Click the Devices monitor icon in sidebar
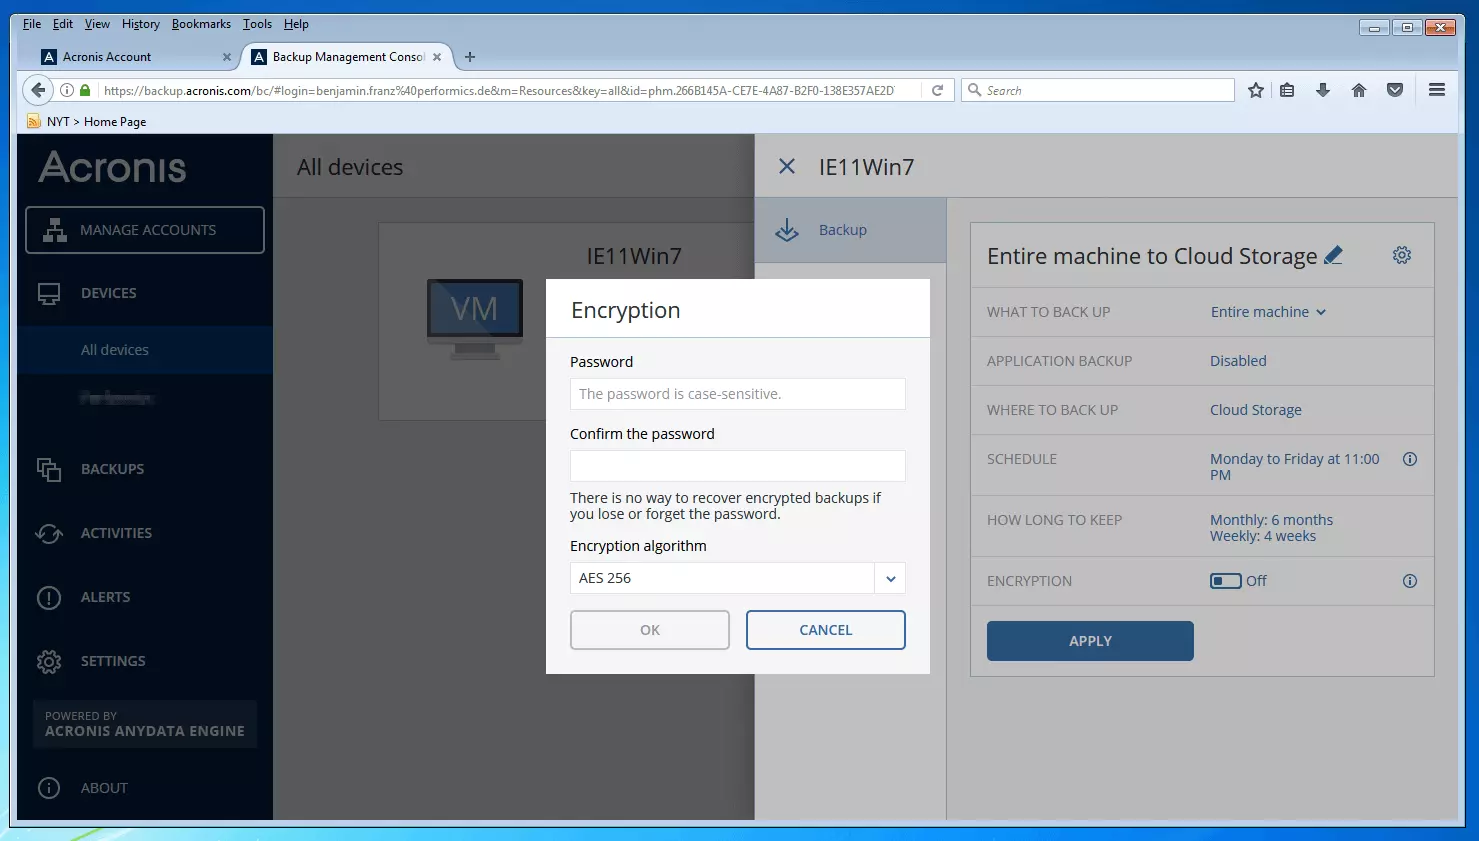The image size is (1479, 841). click(x=49, y=294)
